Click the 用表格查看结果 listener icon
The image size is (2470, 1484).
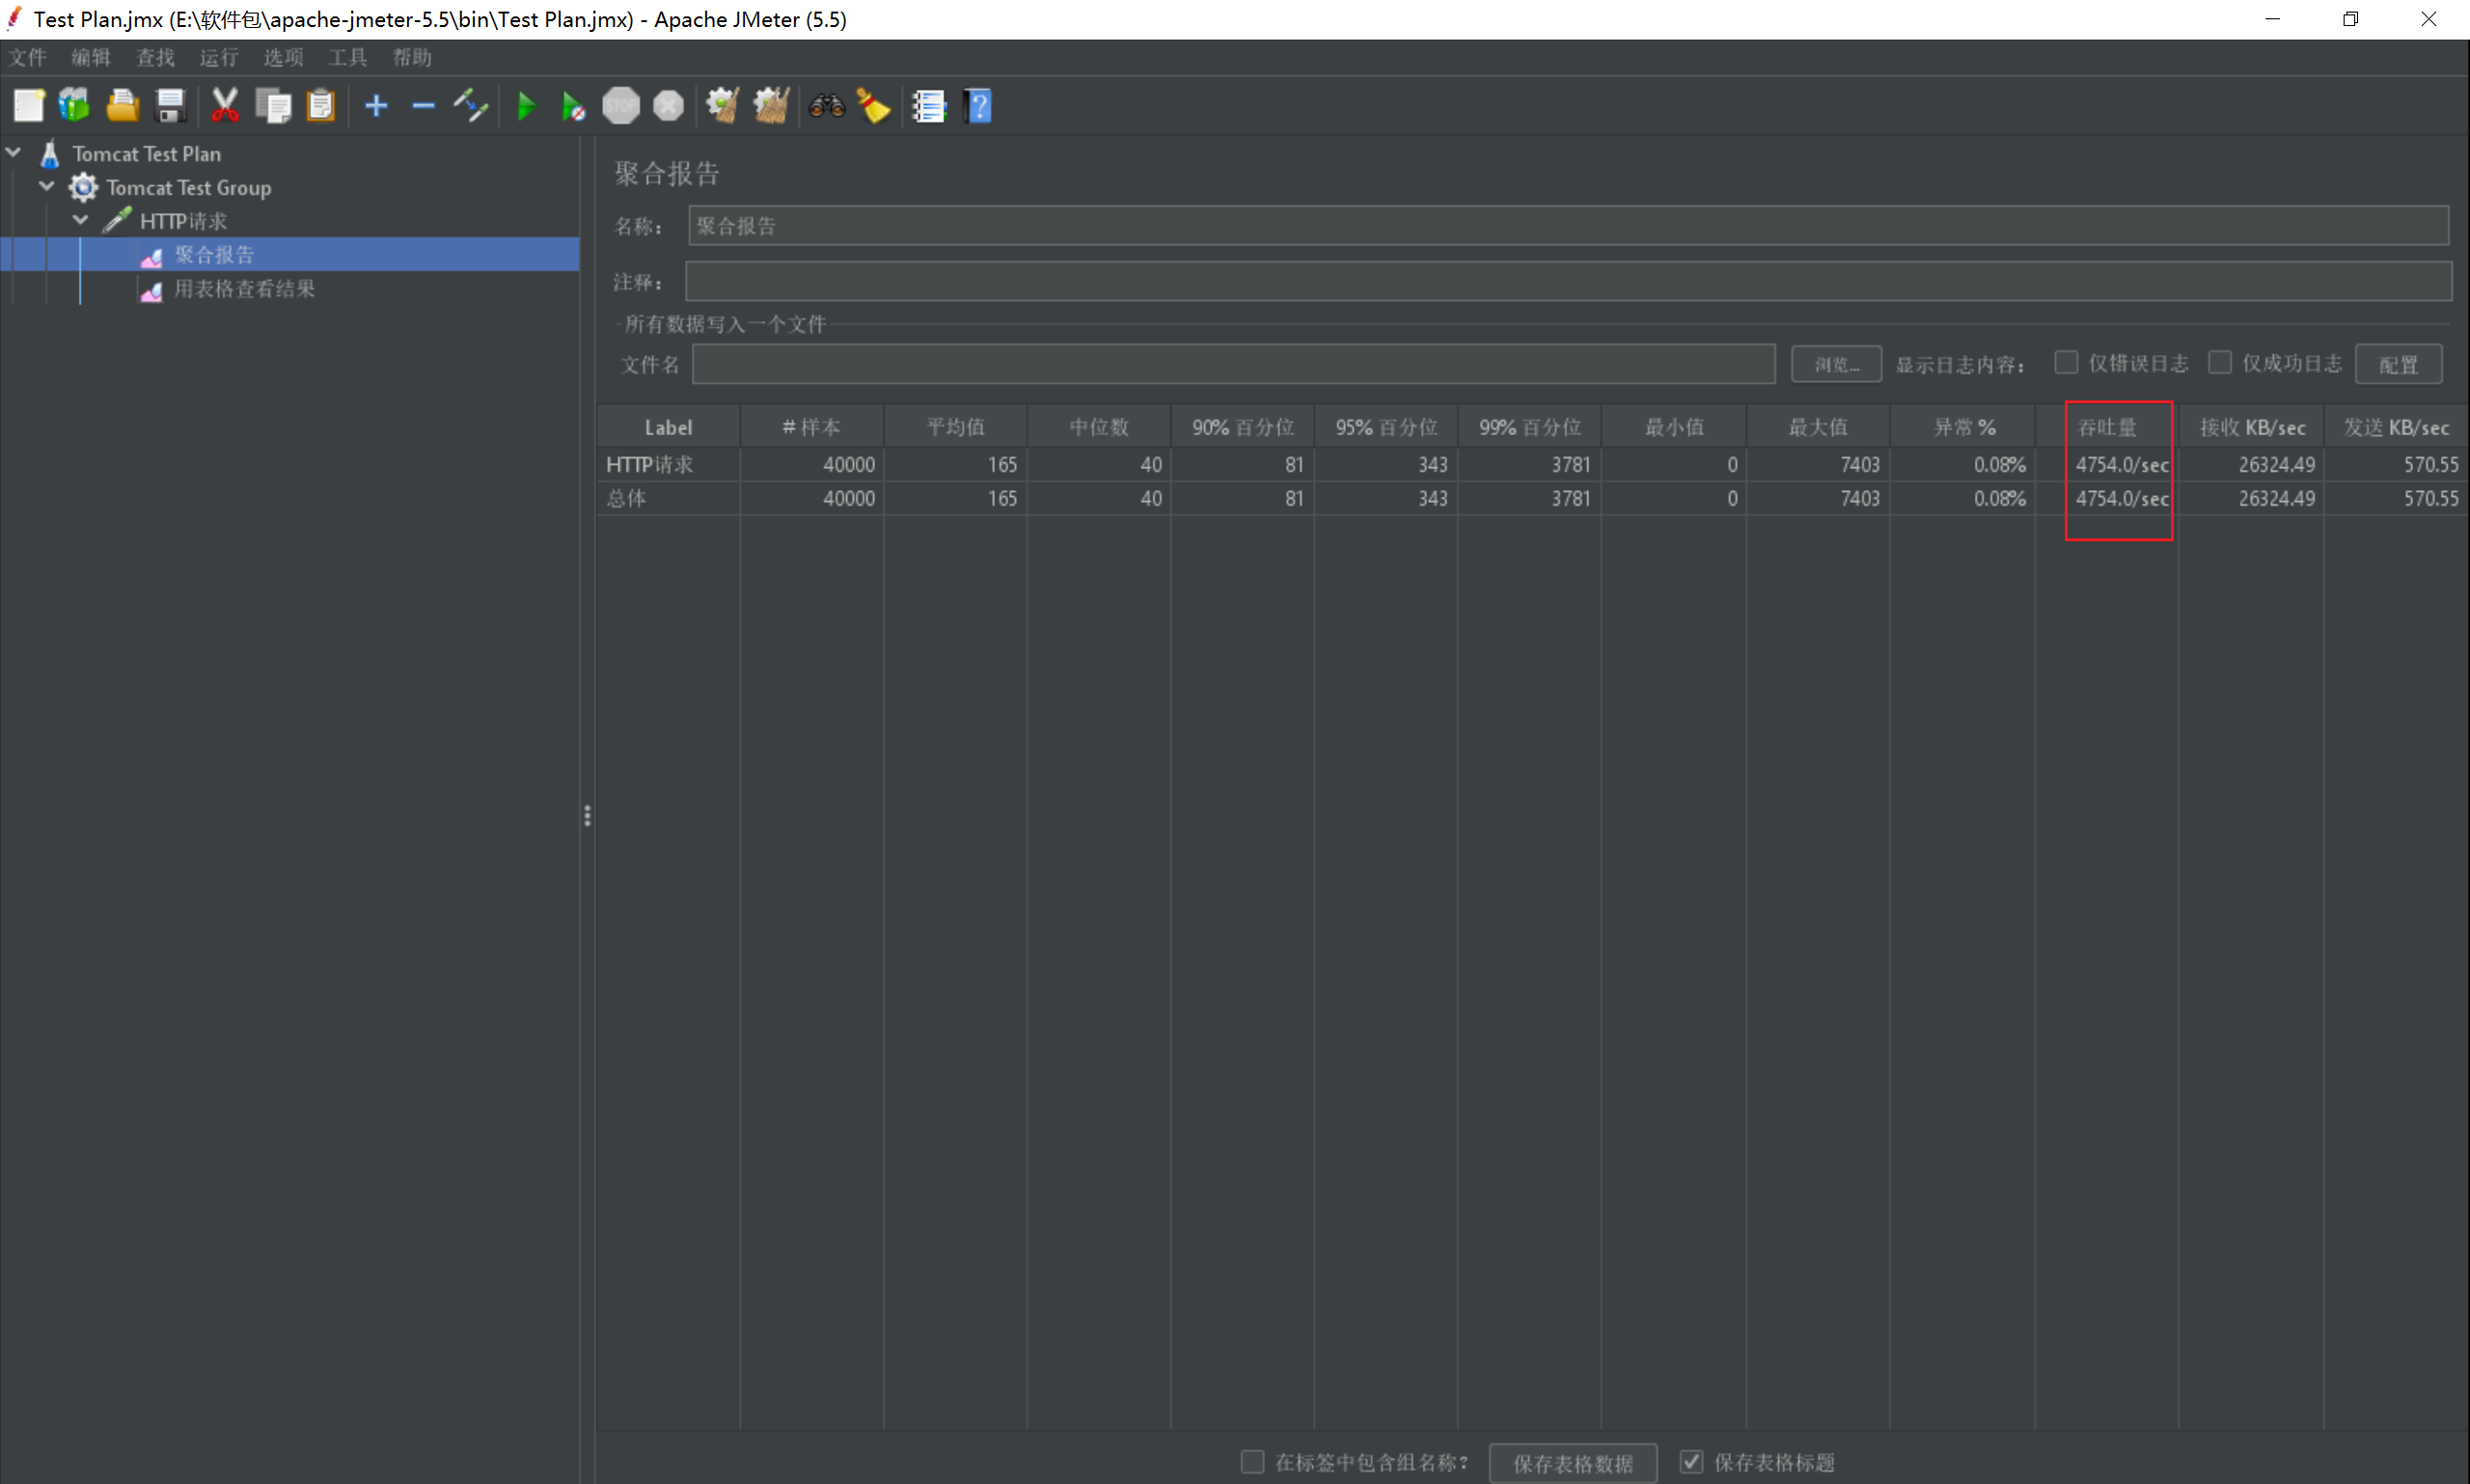151,291
